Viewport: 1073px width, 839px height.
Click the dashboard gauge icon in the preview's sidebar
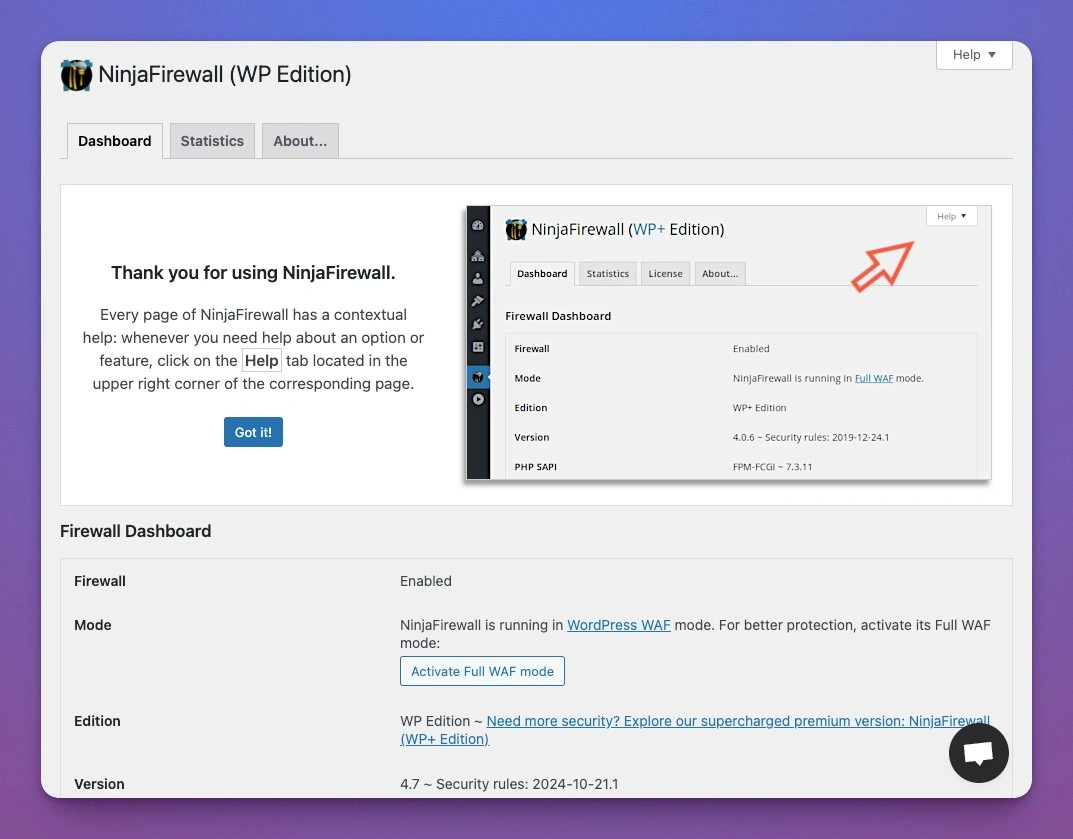coord(478,225)
